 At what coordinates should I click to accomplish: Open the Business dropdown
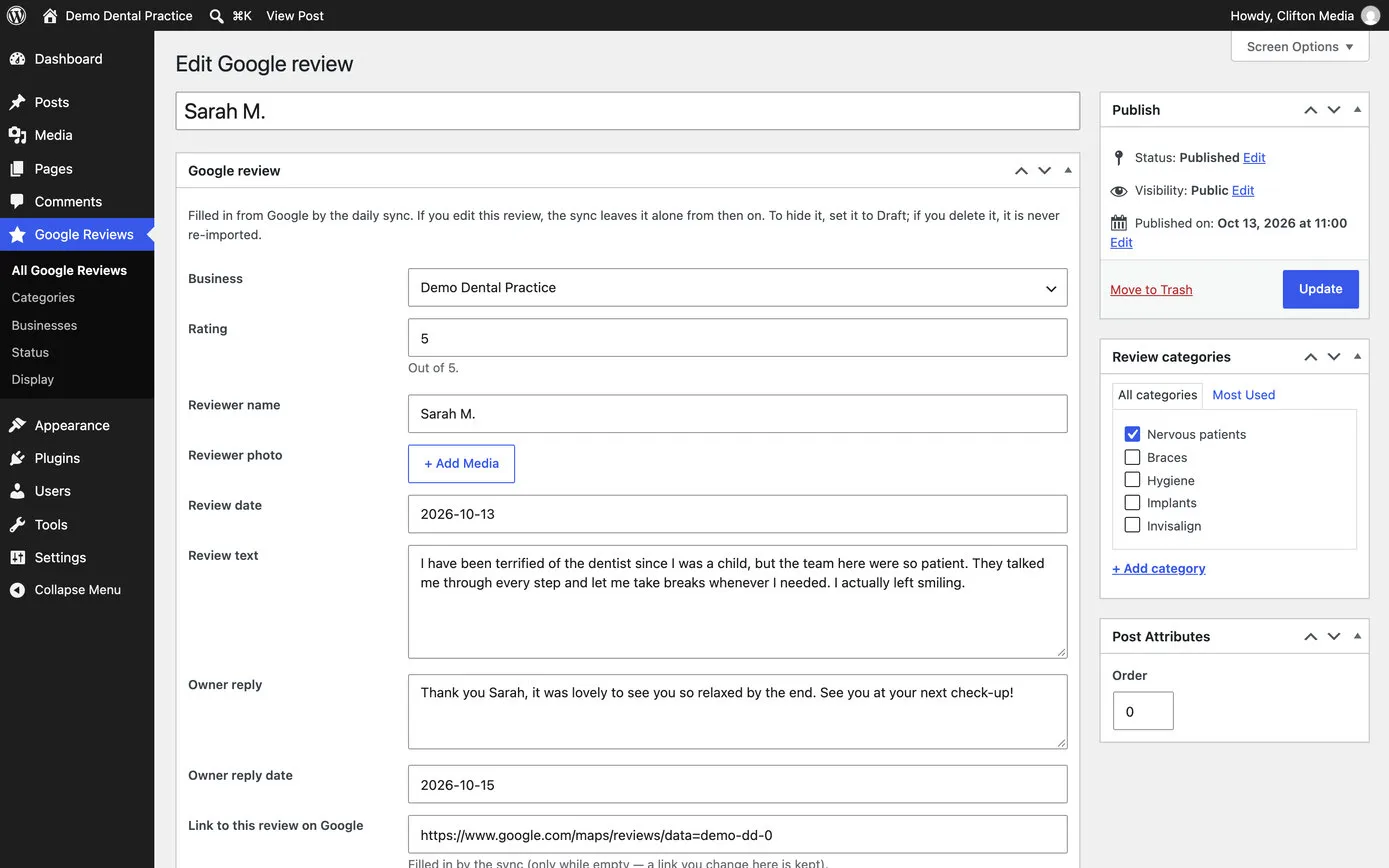click(x=737, y=287)
